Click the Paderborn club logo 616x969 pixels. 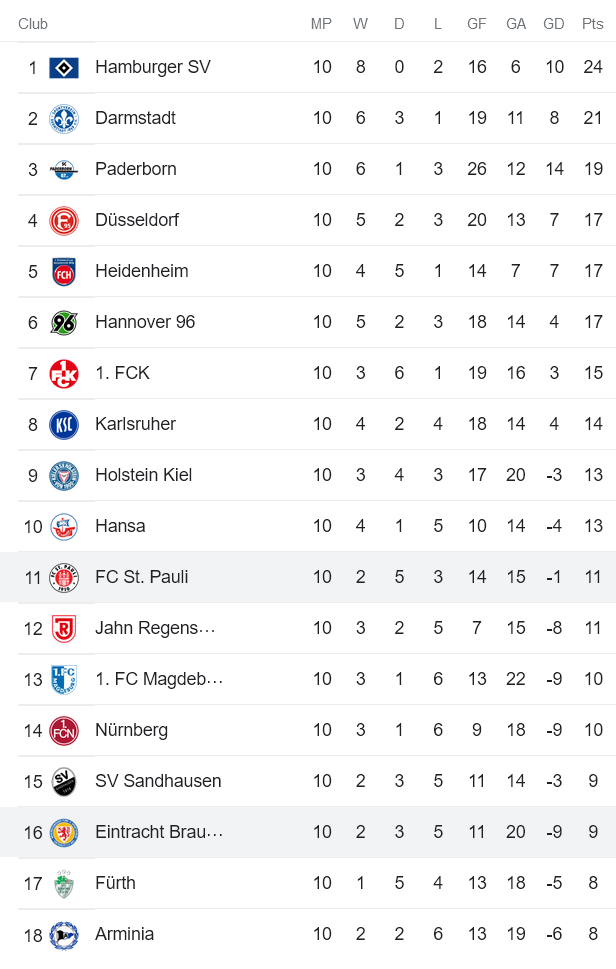62,168
